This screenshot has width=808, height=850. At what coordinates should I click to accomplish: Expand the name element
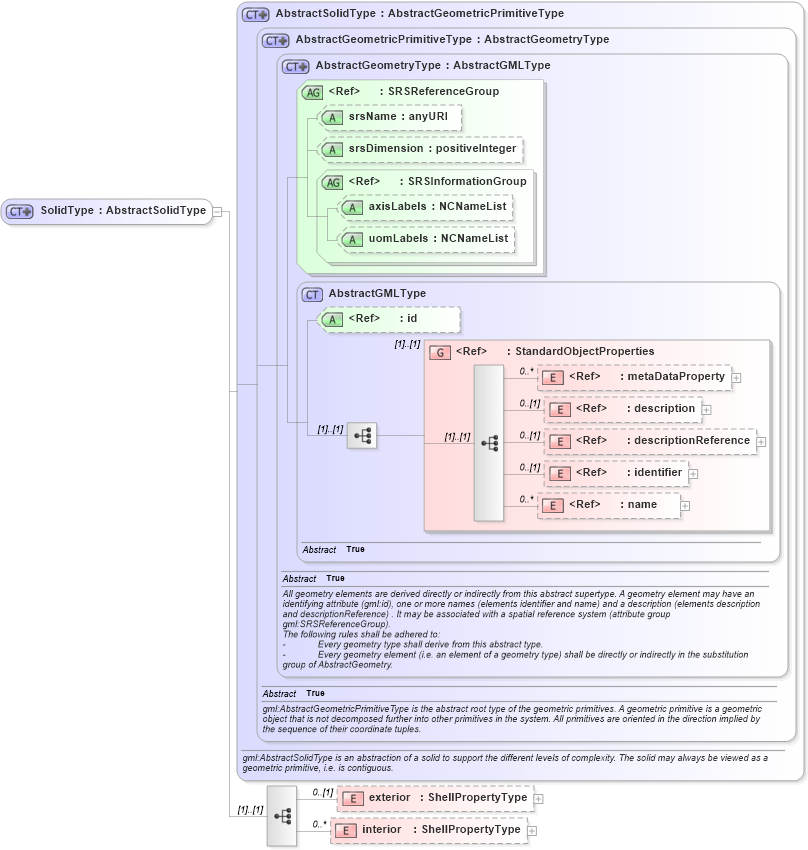(685, 506)
